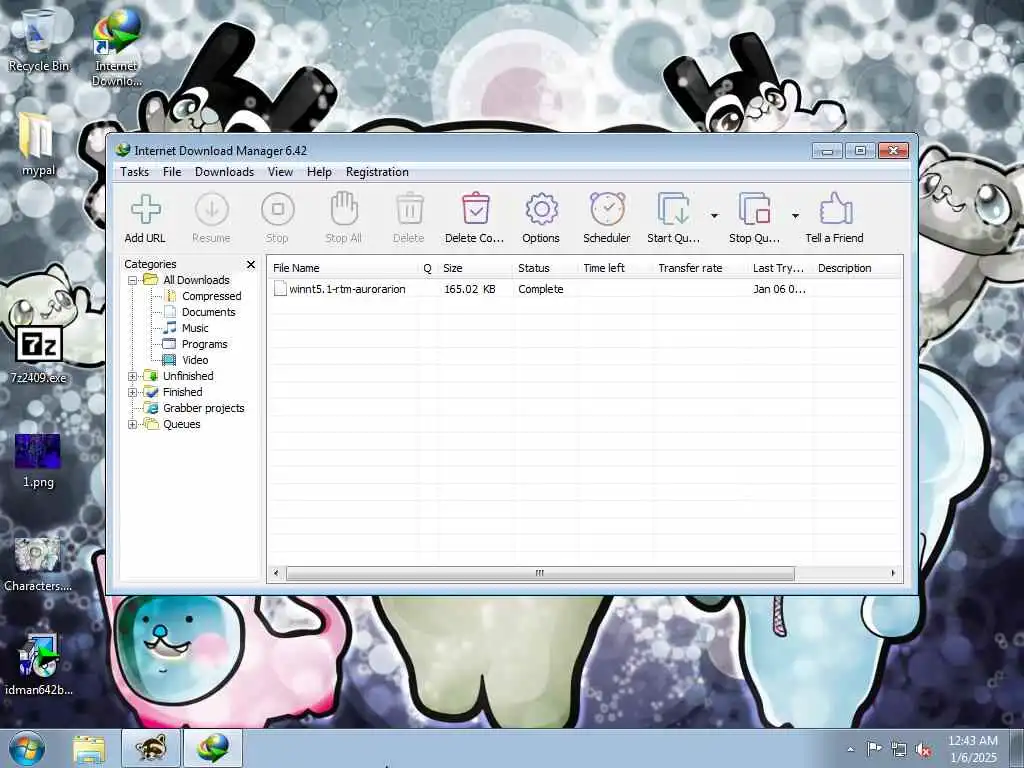Click the 165.02 KB size cell
Screen dimensions: 1024x768
[470, 289]
